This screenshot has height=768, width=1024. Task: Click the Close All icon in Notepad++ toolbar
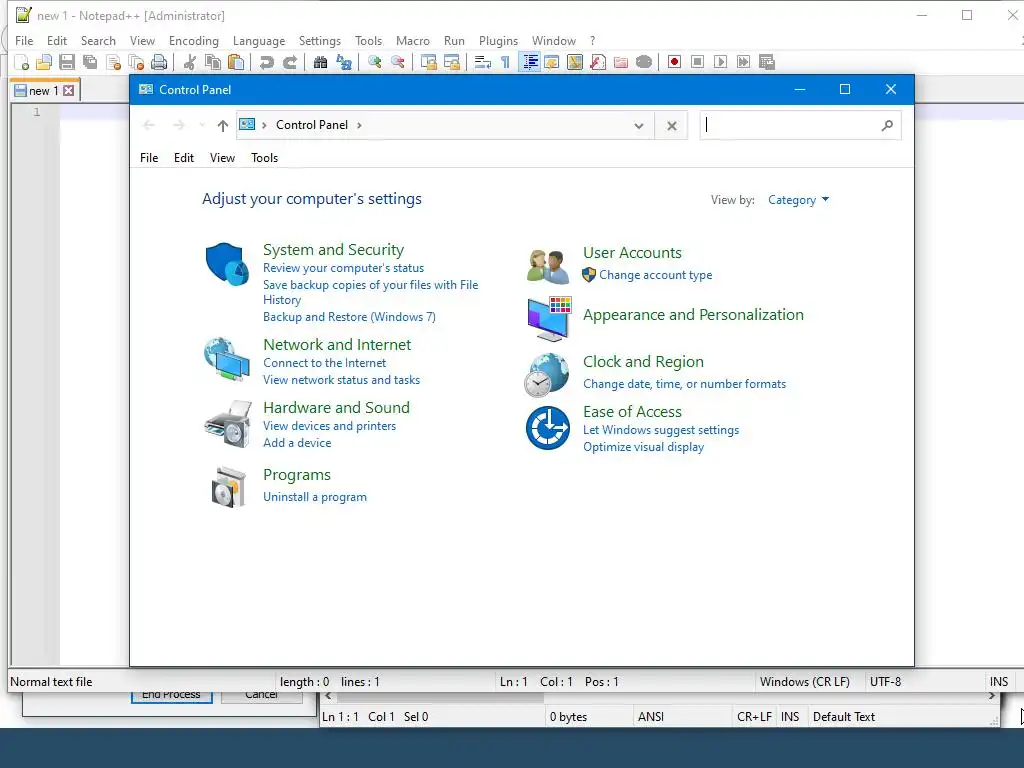(x=136, y=62)
